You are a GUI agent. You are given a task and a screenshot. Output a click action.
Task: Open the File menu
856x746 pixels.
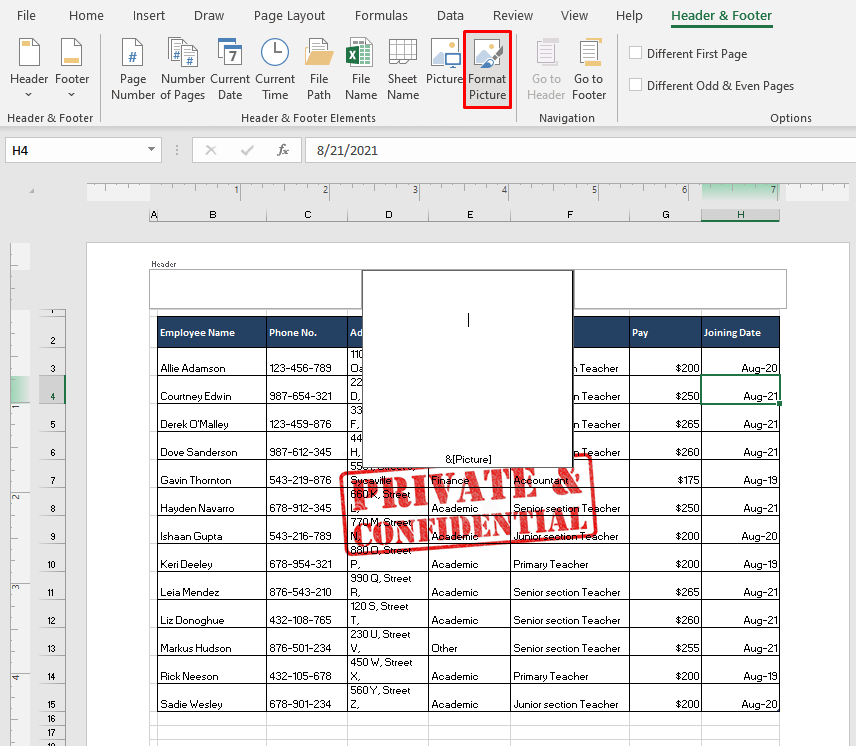click(26, 15)
